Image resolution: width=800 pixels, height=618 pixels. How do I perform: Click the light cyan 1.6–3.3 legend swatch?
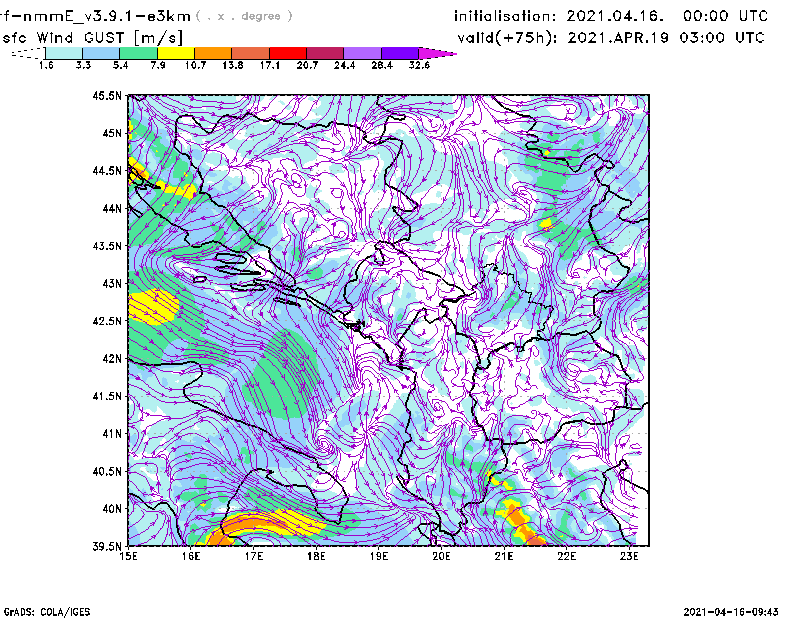(x=64, y=53)
